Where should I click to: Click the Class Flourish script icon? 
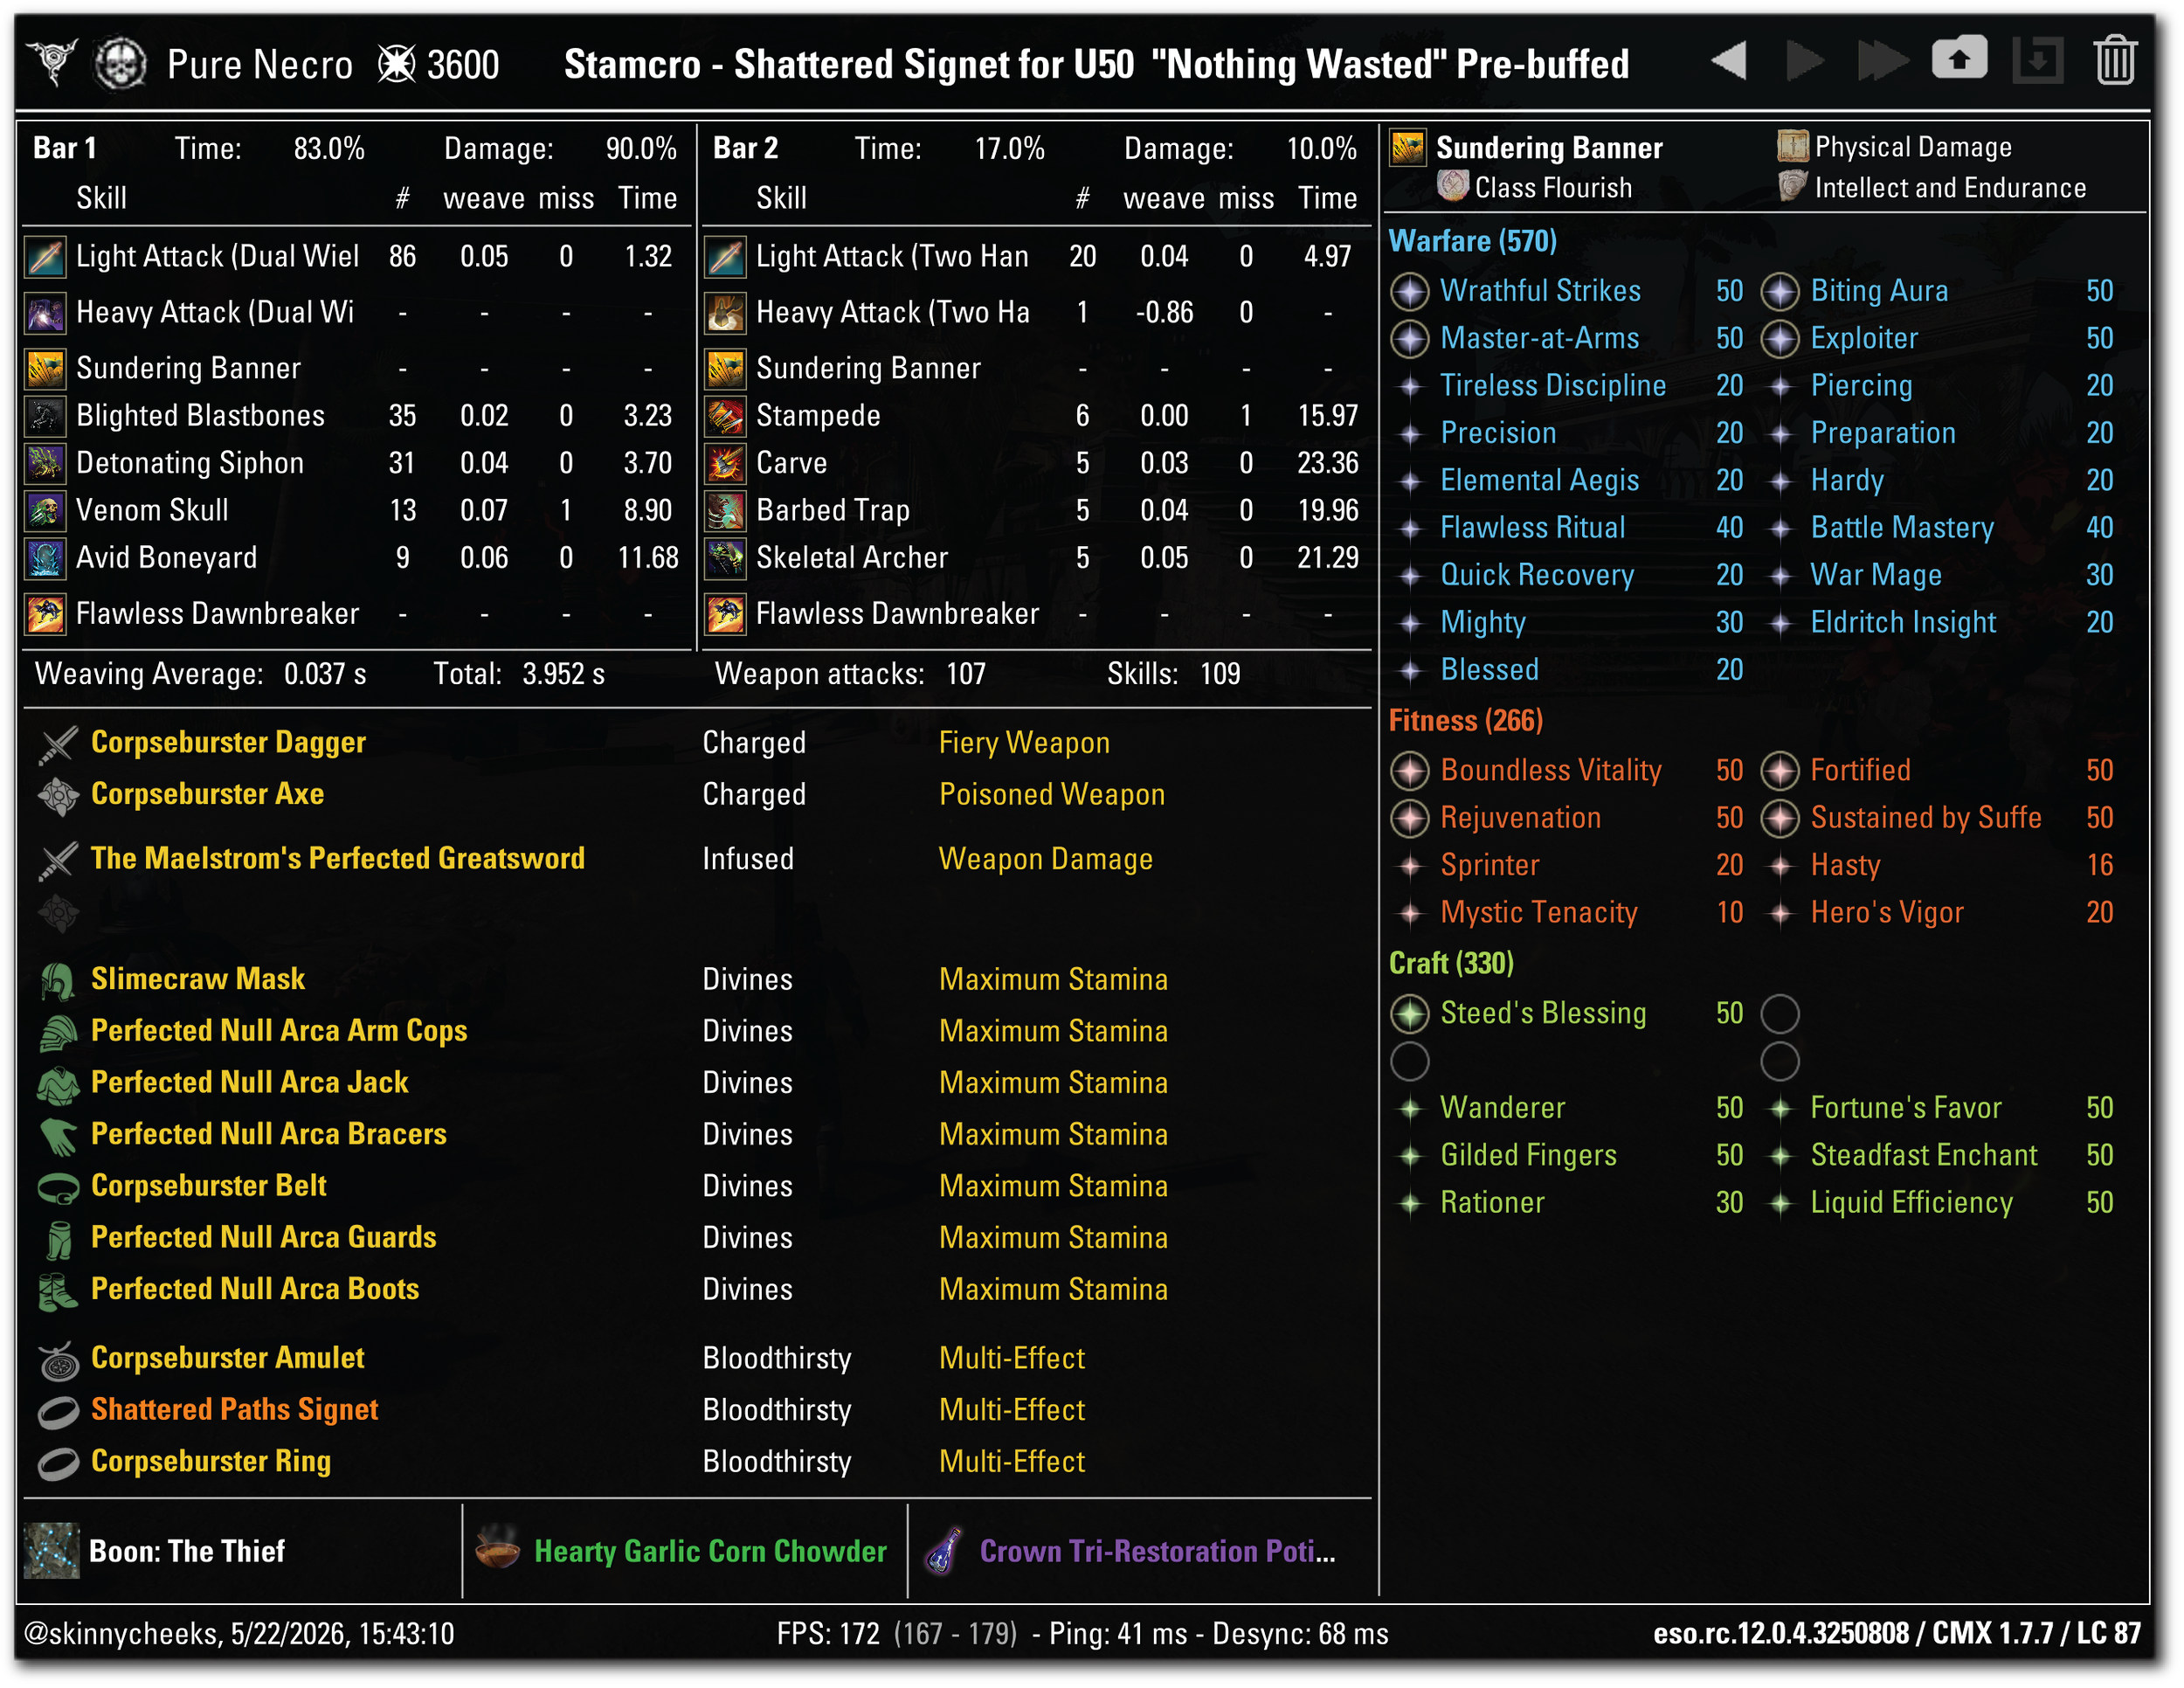point(1452,186)
